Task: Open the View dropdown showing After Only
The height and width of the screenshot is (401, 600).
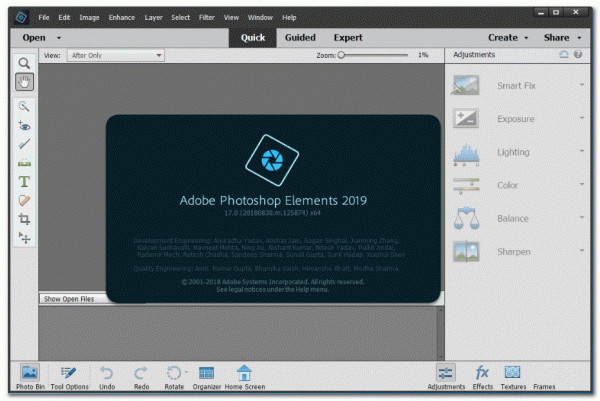Action: (116, 55)
